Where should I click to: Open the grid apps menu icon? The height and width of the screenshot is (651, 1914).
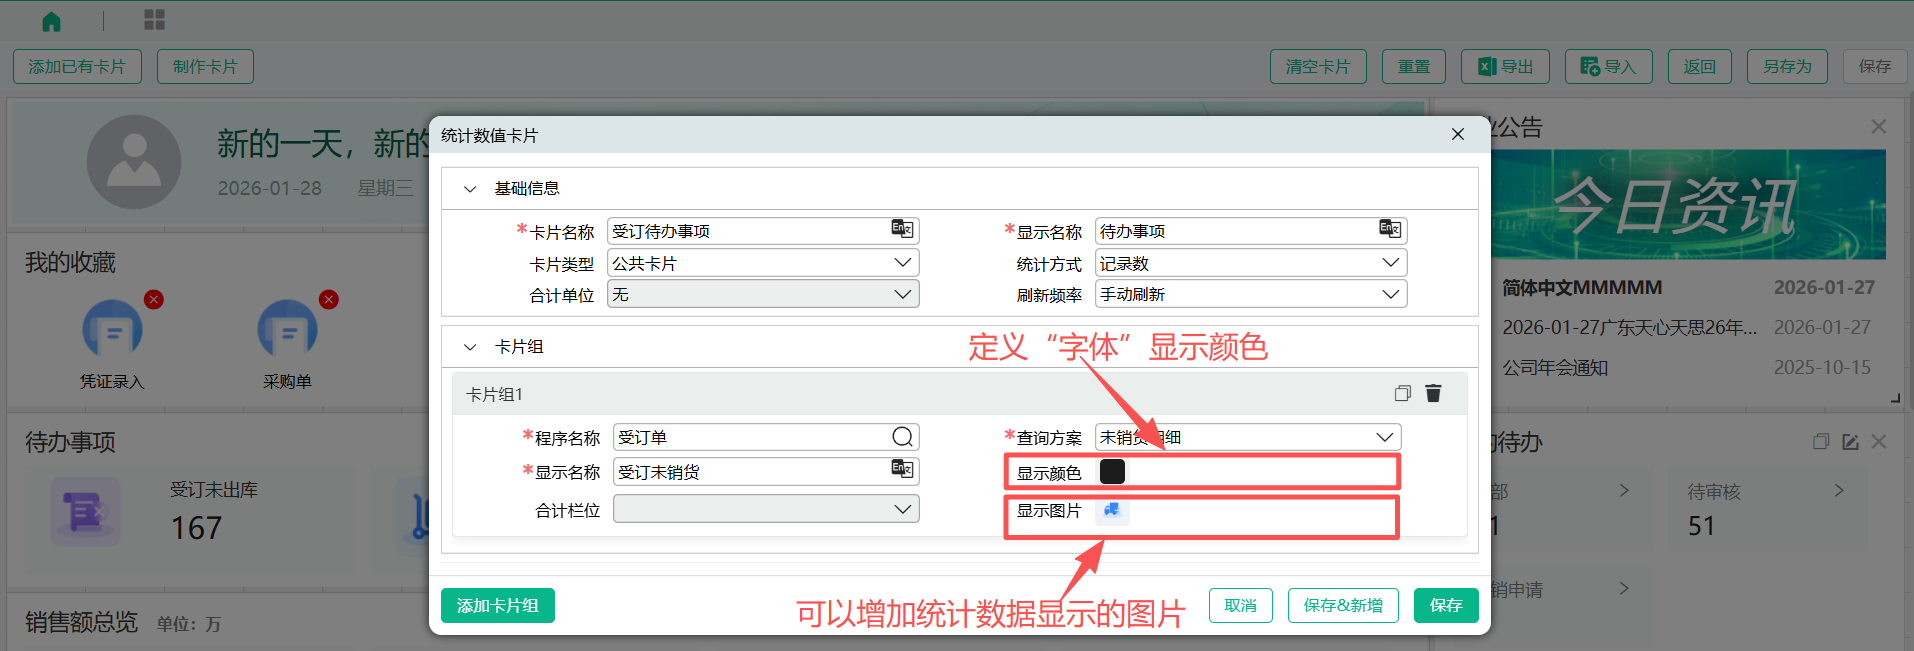click(154, 20)
